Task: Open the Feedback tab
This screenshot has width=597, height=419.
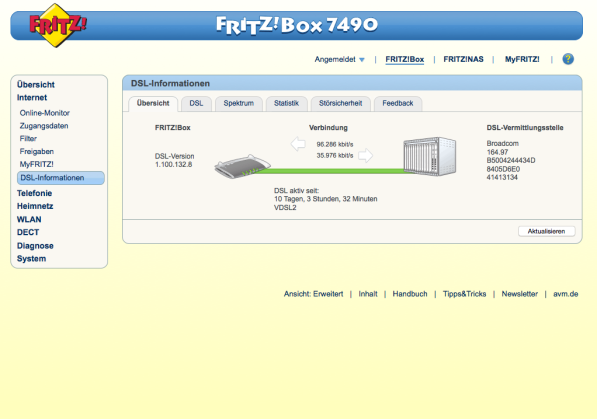Action: click(398, 103)
